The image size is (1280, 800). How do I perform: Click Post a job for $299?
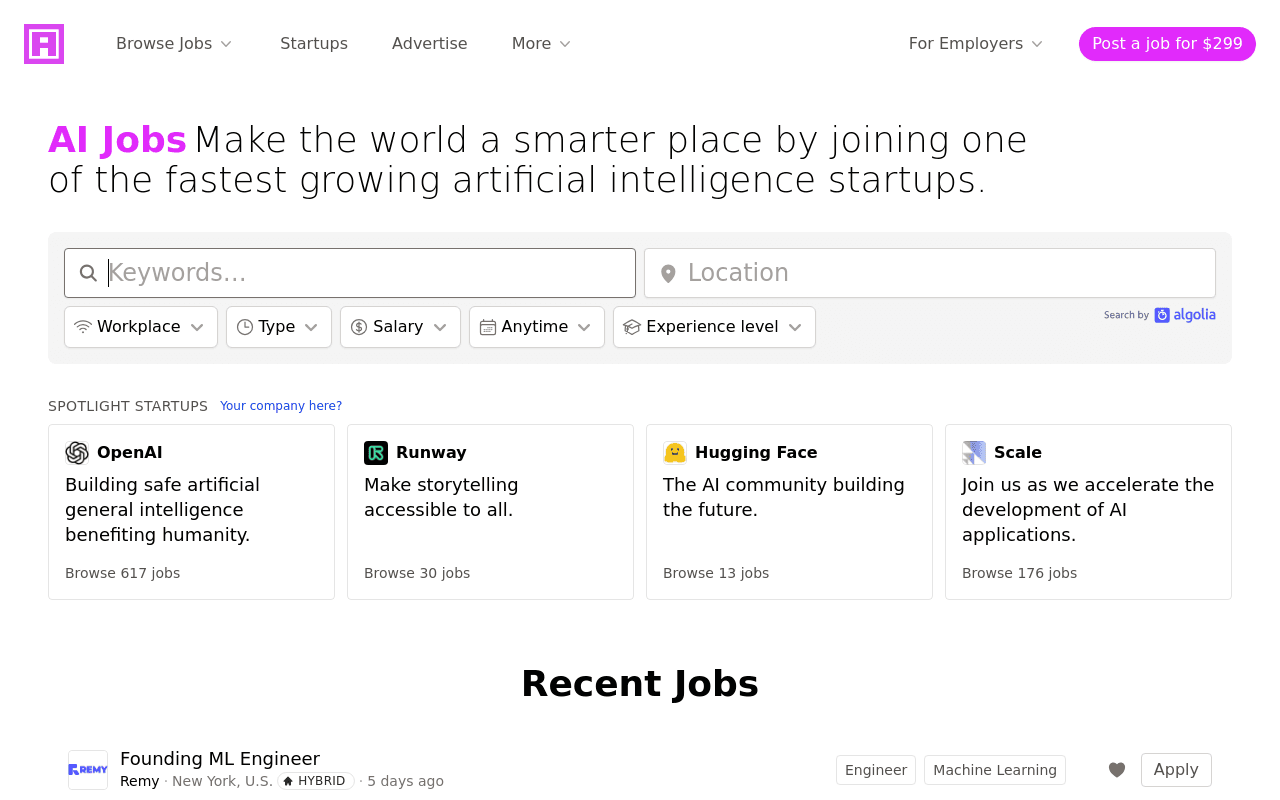tap(1167, 44)
